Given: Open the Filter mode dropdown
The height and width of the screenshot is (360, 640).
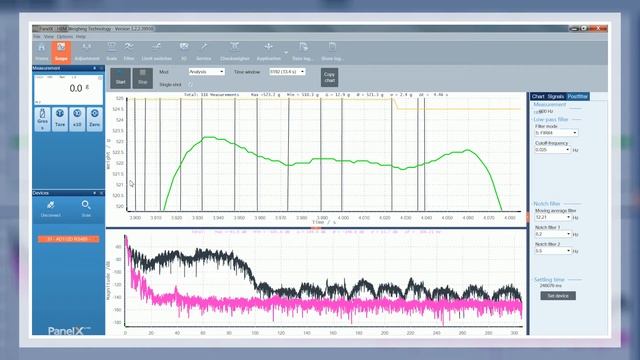Looking at the screenshot, I should point(556,133).
